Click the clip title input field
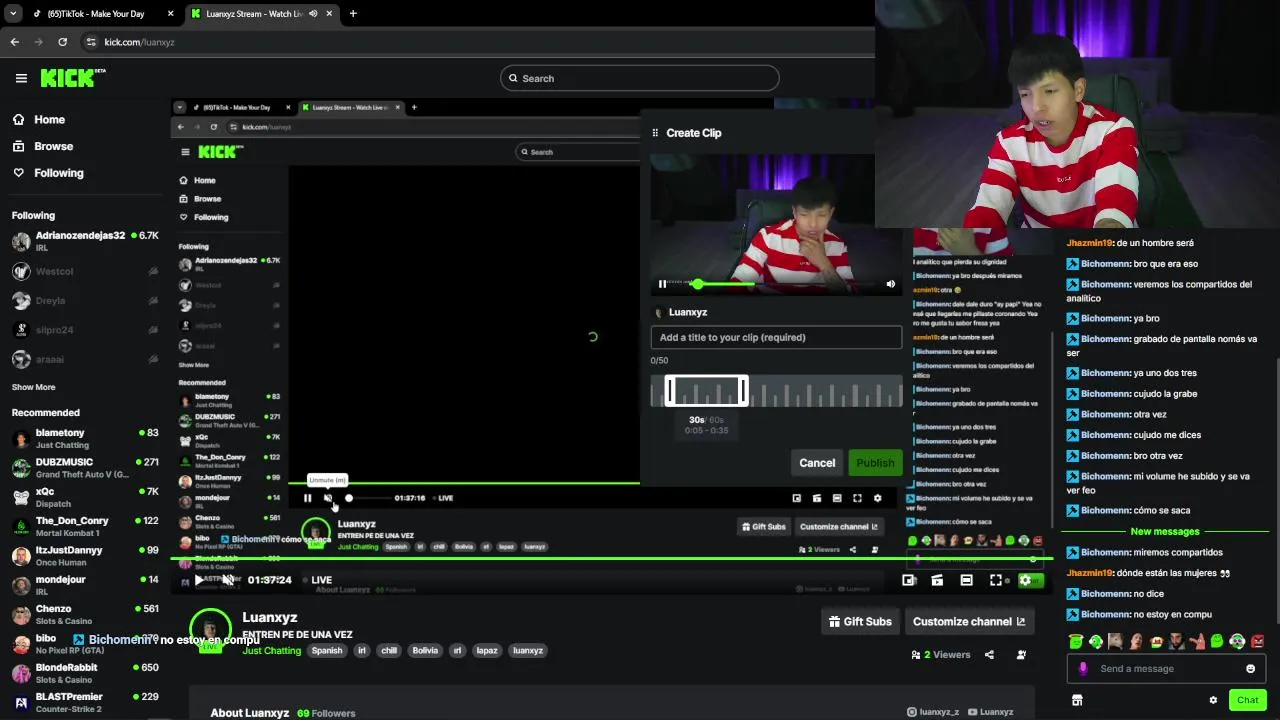 776,337
